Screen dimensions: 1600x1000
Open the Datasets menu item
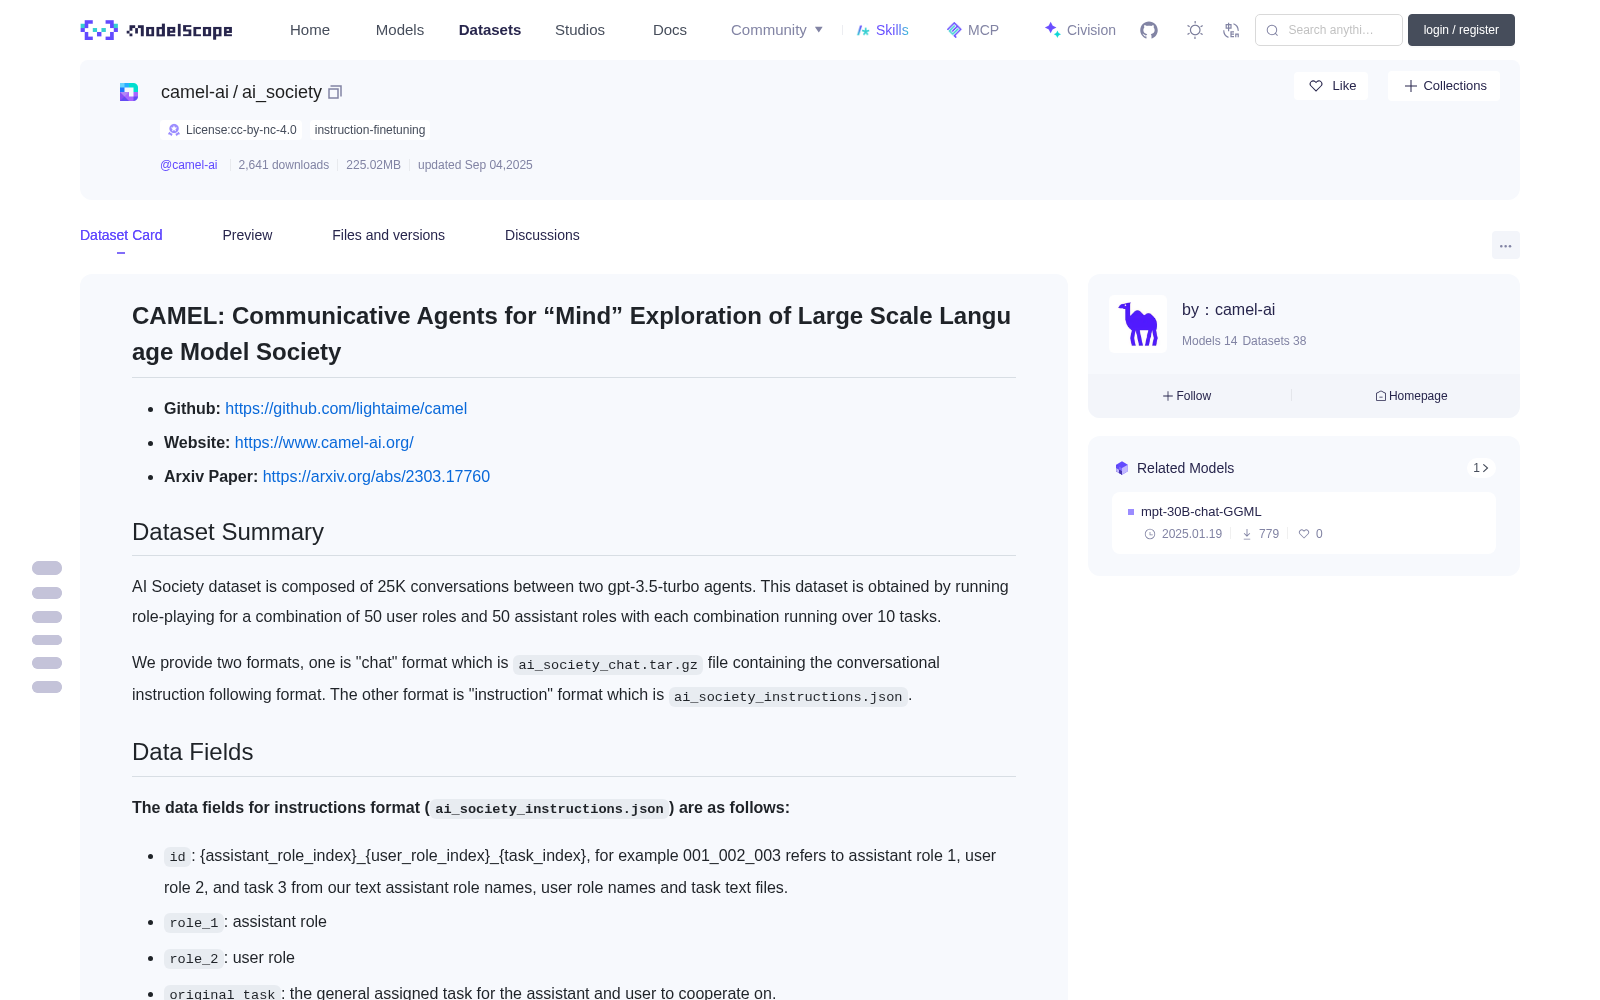coord(490,30)
